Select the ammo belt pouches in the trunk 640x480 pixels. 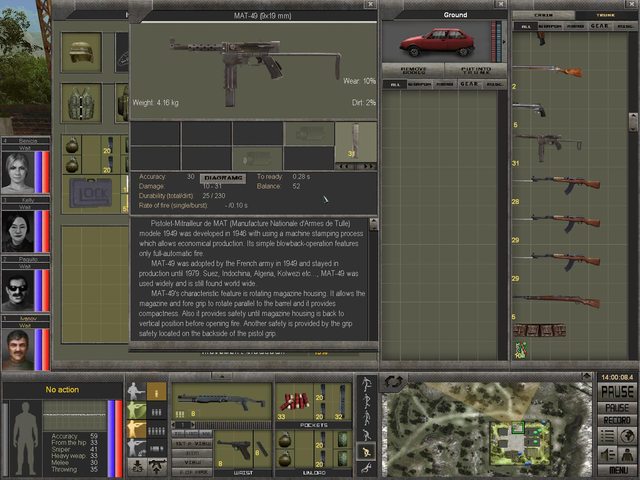pos(539,330)
